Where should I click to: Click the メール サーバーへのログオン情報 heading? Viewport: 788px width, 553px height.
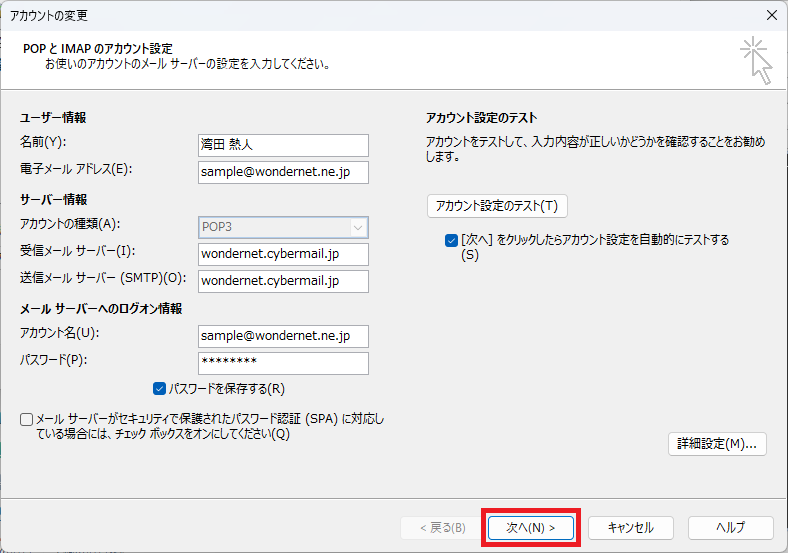101,309
